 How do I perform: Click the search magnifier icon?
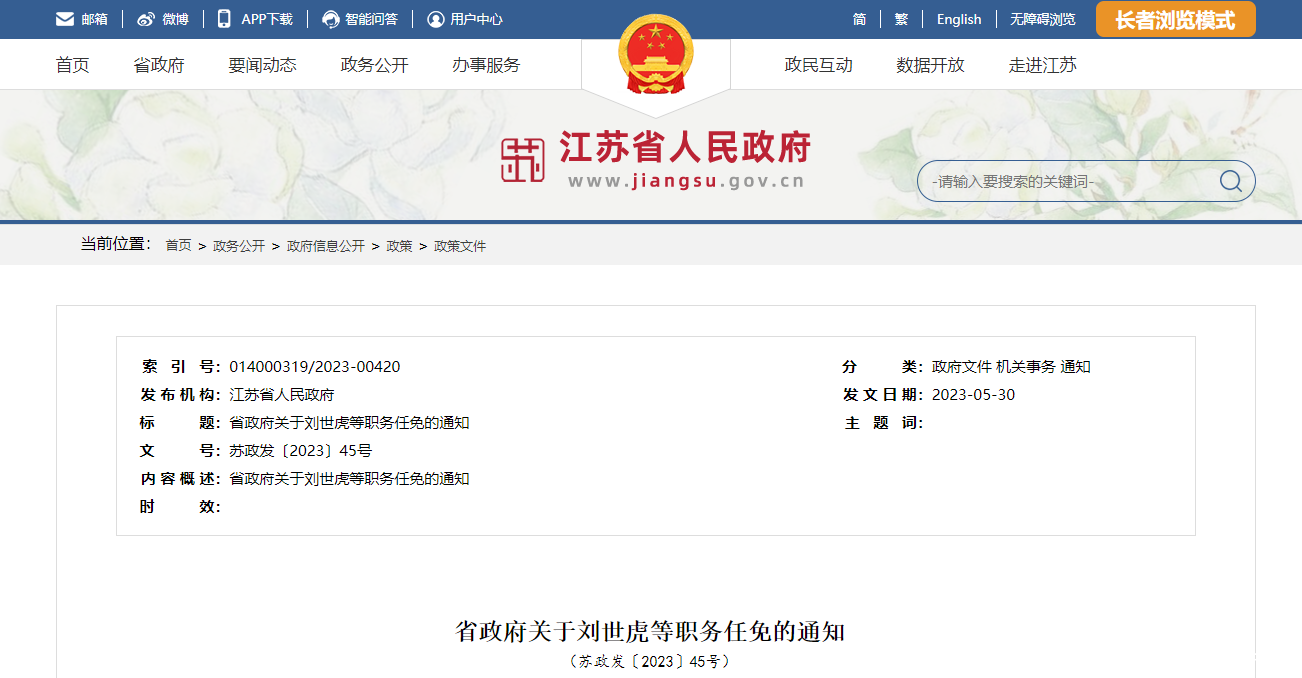[1229, 180]
